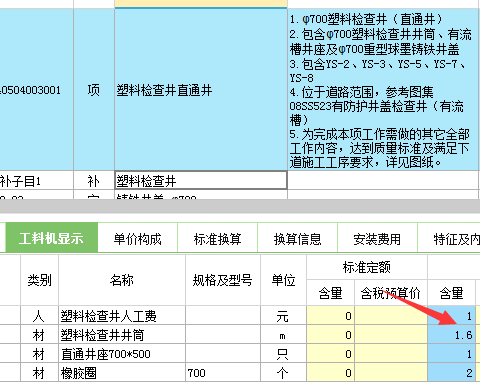Click the 标准定额 group header
This screenshot has height=387, width=480.
click(x=367, y=267)
